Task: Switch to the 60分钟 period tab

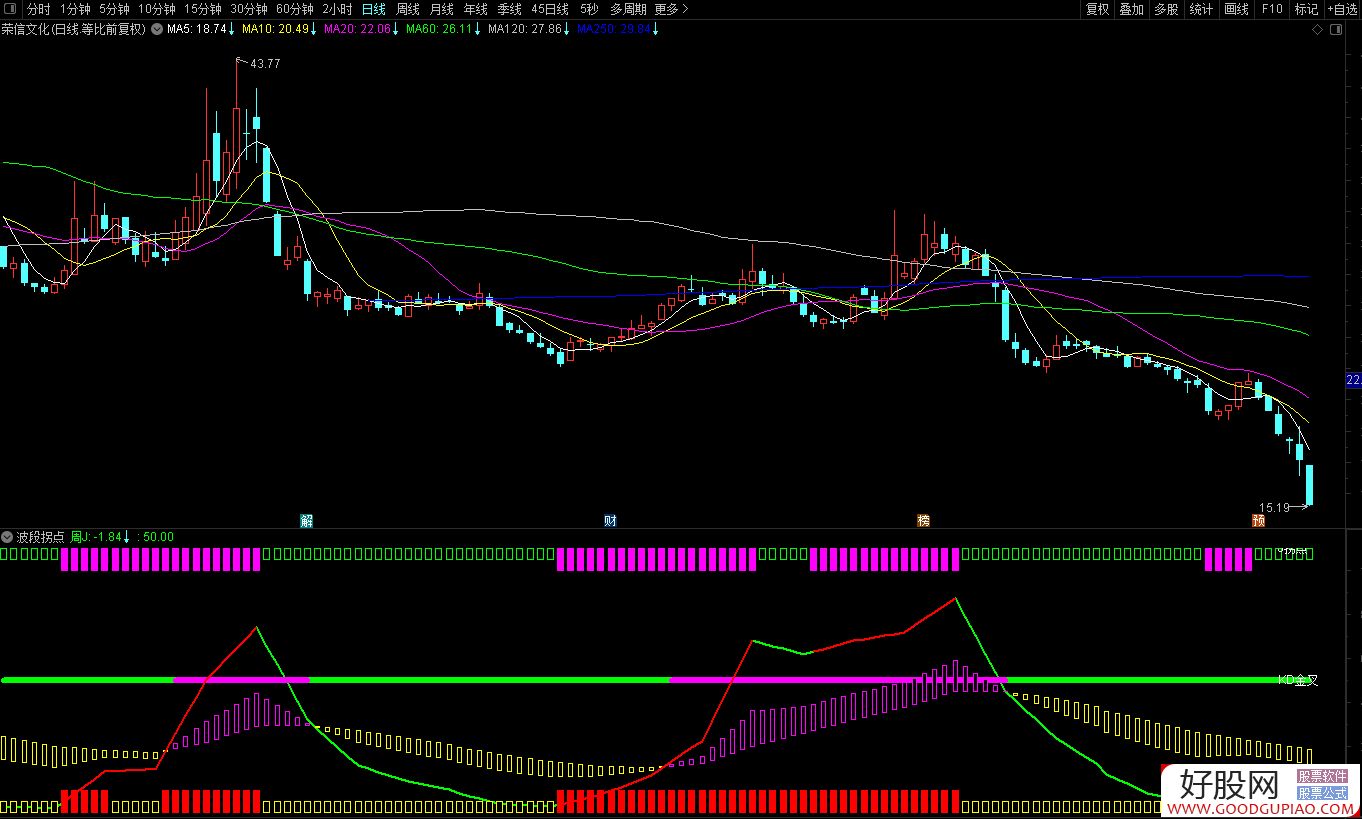Action: click(x=295, y=9)
